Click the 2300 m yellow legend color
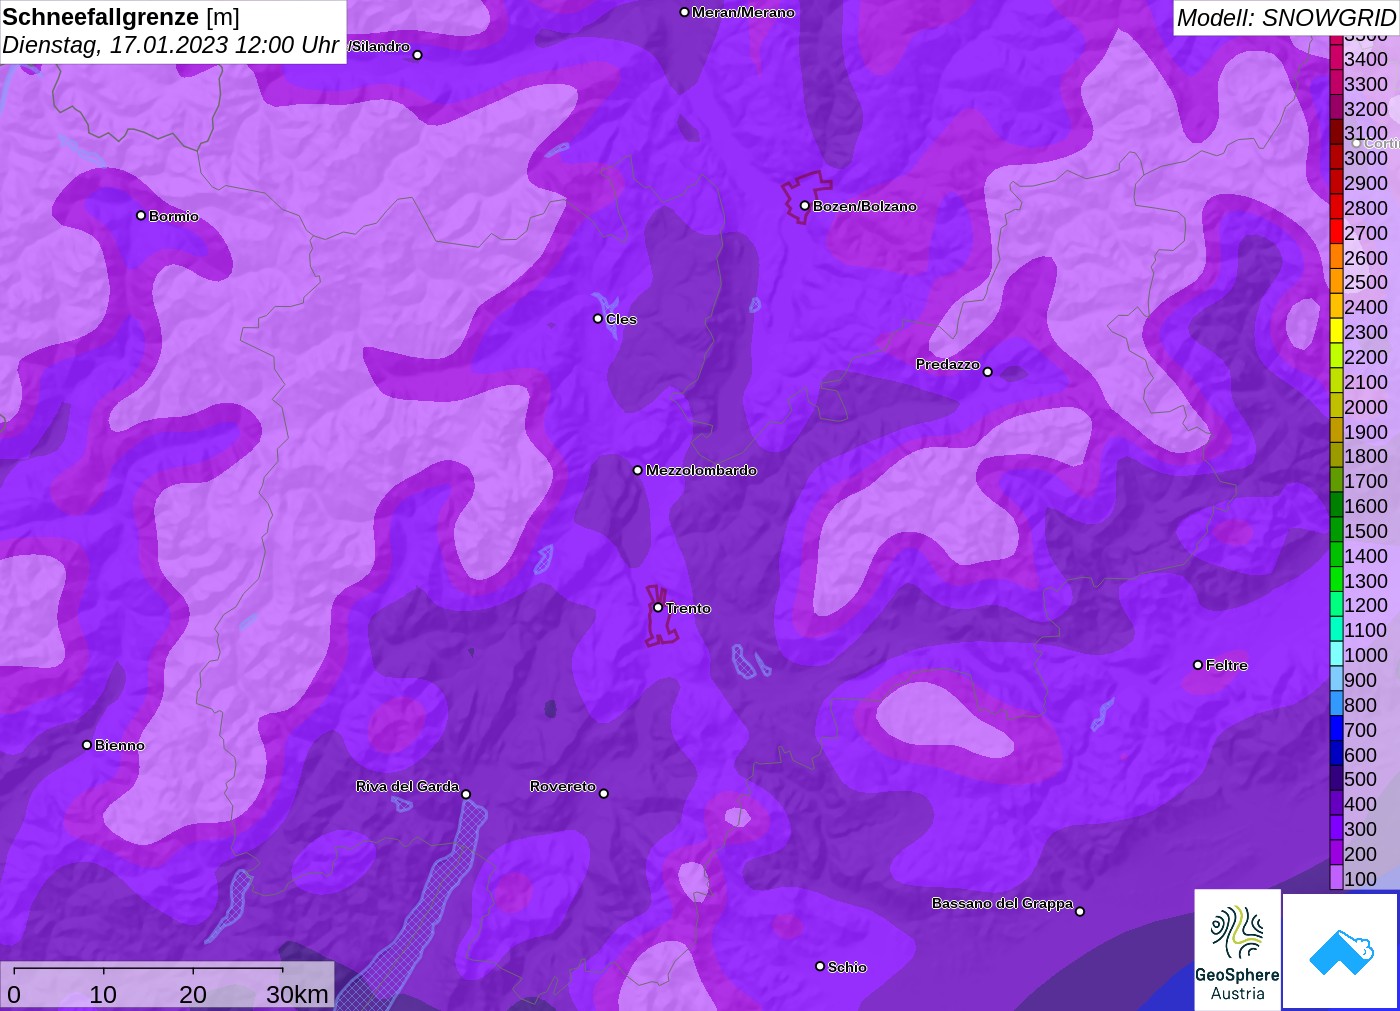Viewport: 1400px width, 1011px height. coord(1336,332)
